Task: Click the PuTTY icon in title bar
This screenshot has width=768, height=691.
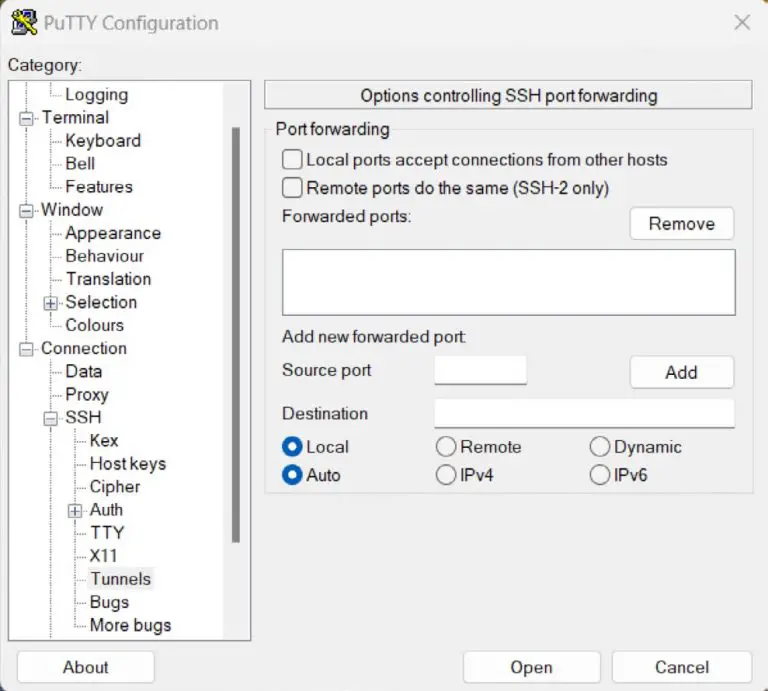Action: coord(24,22)
